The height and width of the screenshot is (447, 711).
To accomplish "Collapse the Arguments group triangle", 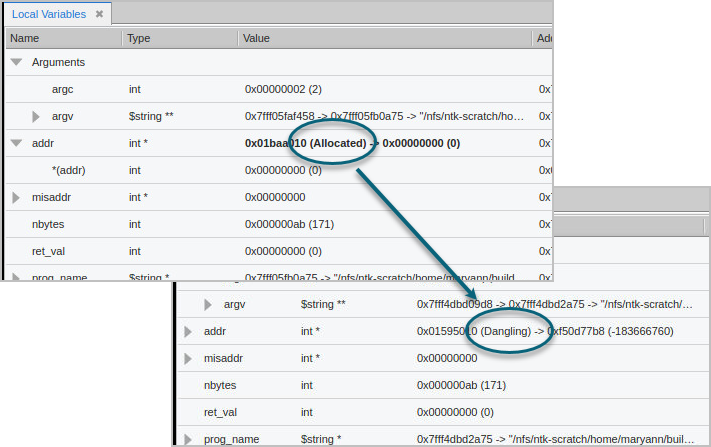I will pos(16,62).
